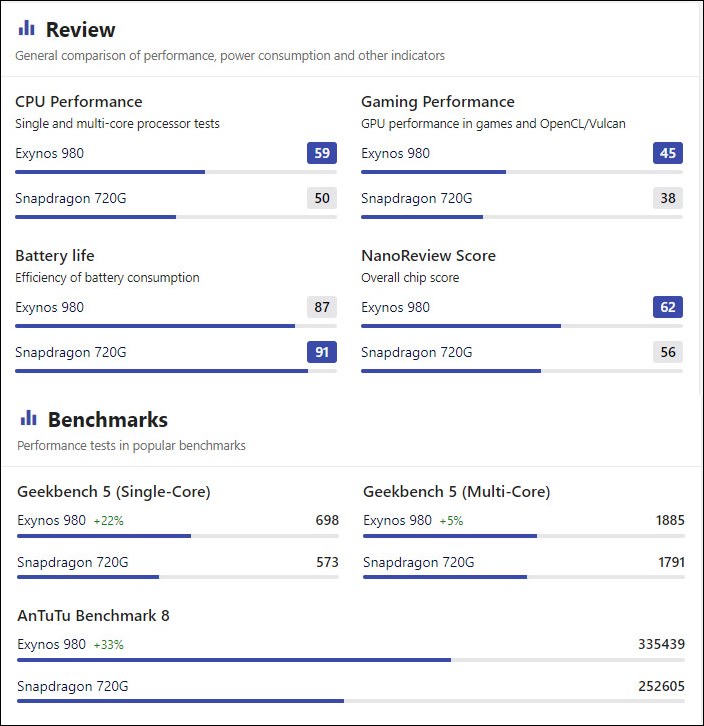Click Snapdragon 720G label under Gaming Performance
This screenshot has width=704, height=726.
tap(417, 199)
